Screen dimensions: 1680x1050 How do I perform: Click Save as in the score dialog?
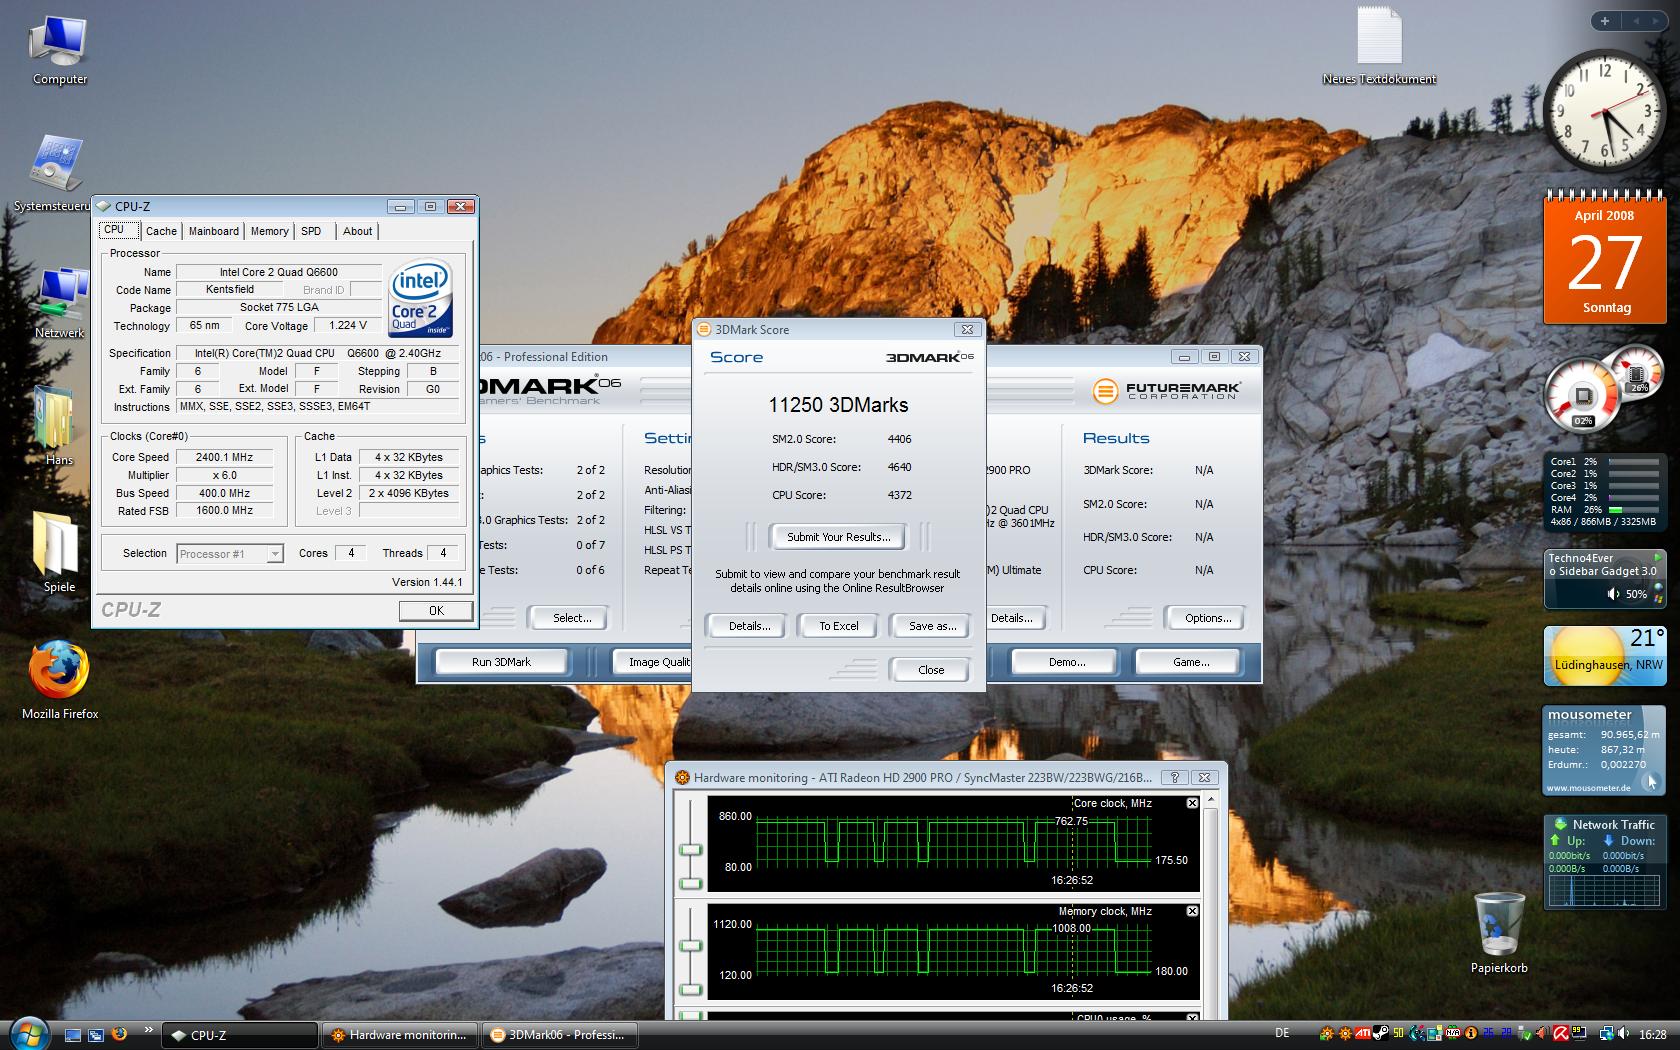(x=932, y=626)
